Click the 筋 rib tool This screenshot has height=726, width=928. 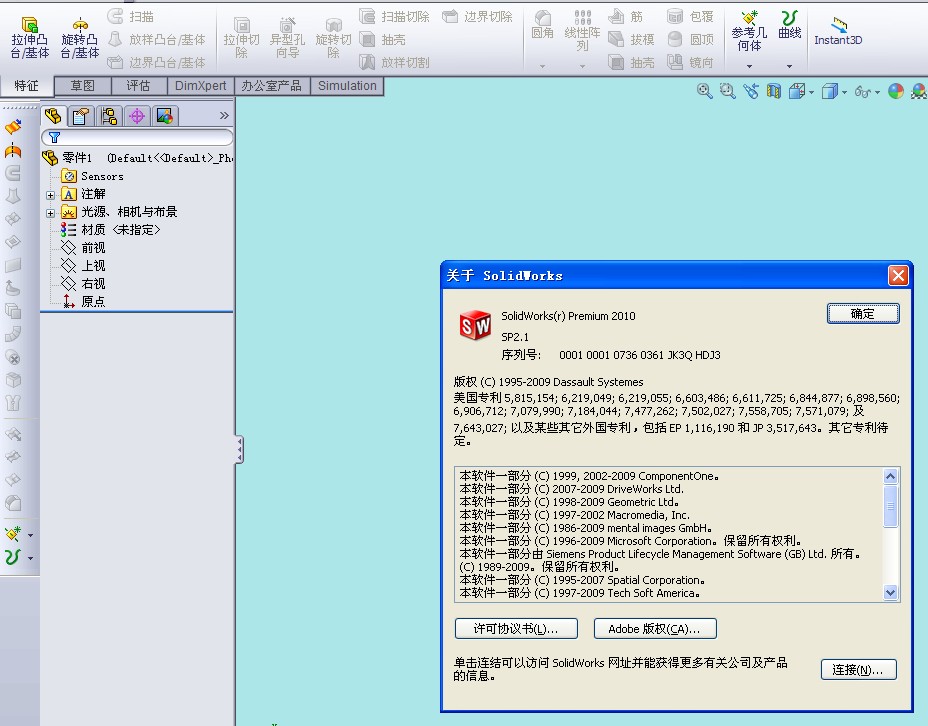click(626, 17)
